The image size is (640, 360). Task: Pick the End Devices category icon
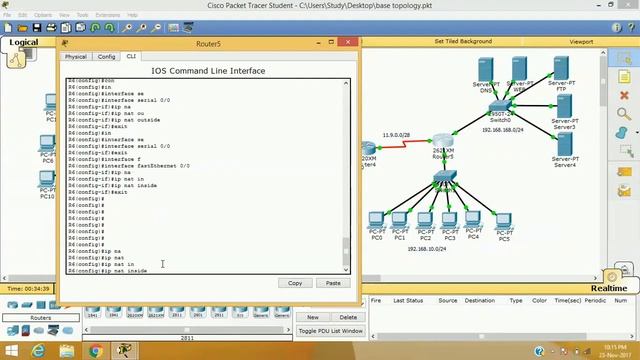[x=12, y=330]
